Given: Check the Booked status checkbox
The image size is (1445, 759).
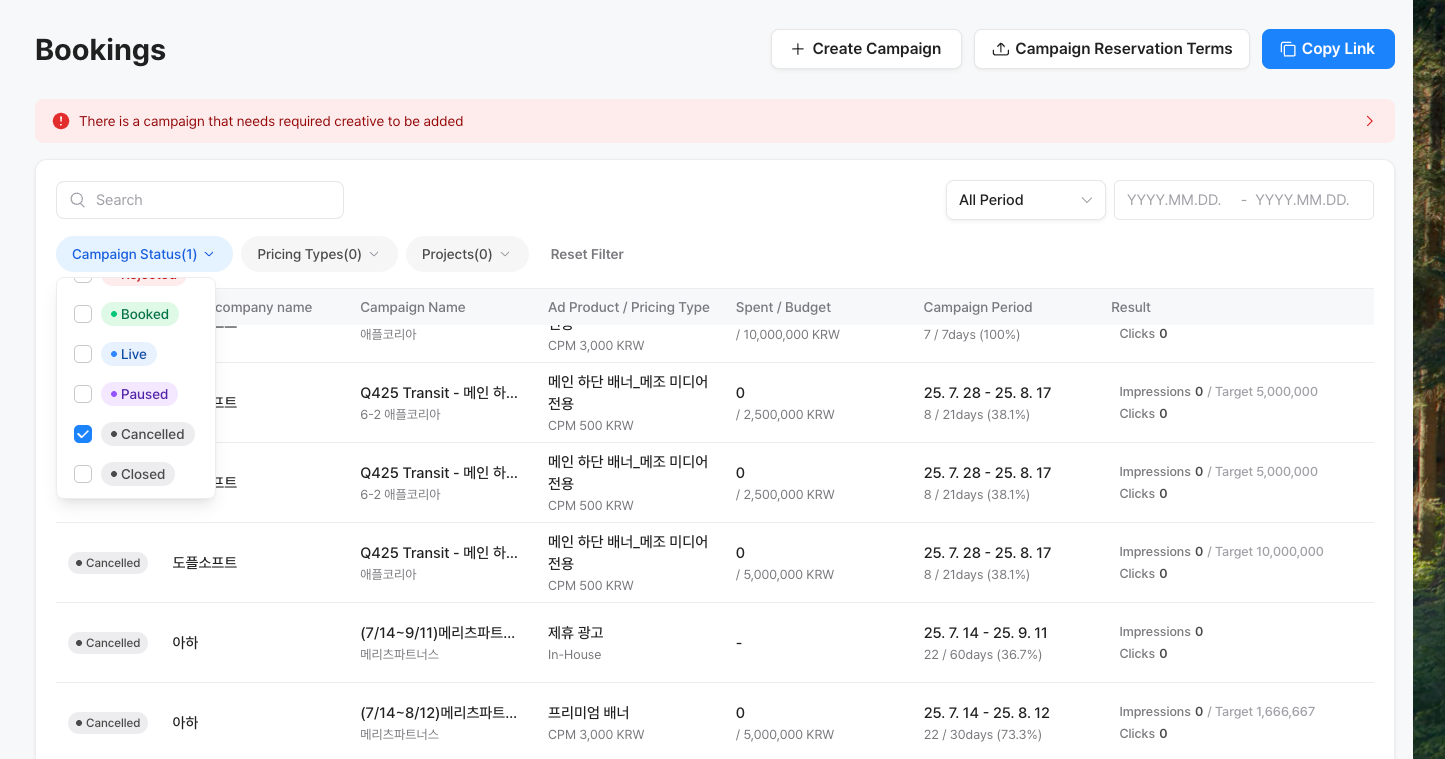Looking at the screenshot, I should tap(83, 314).
